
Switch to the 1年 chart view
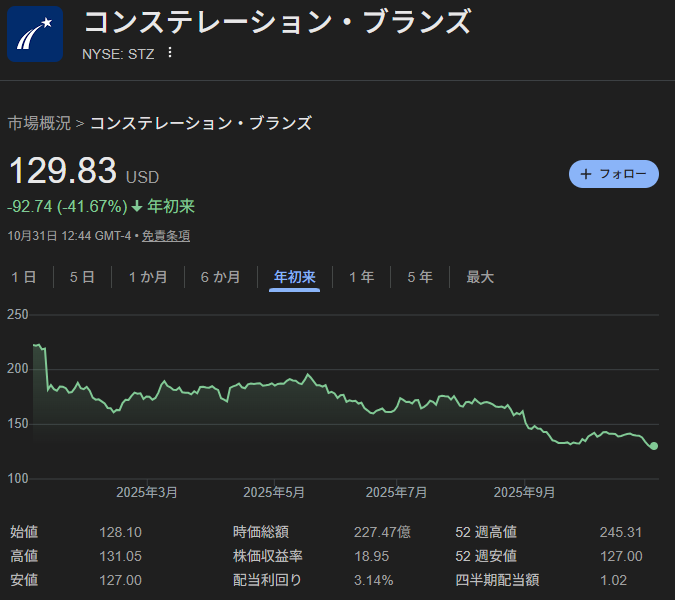(361, 277)
